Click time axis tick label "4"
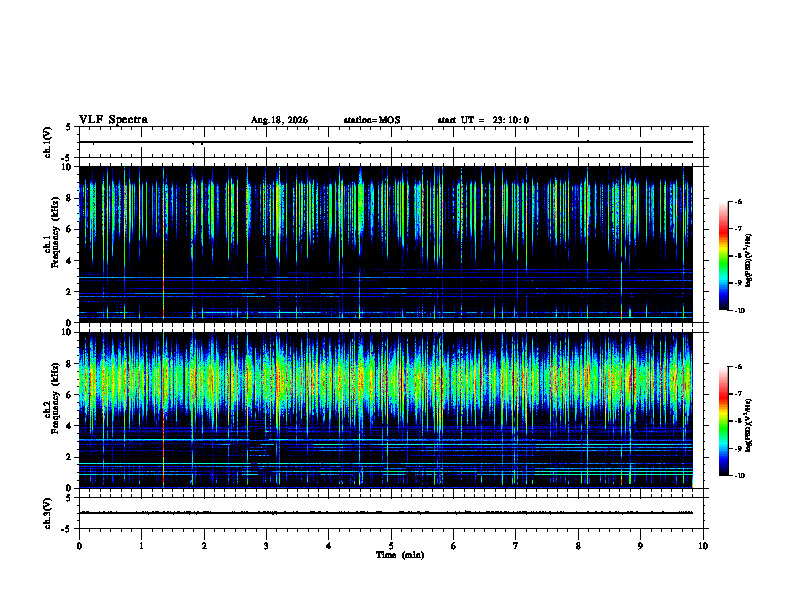 click(329, 546)
